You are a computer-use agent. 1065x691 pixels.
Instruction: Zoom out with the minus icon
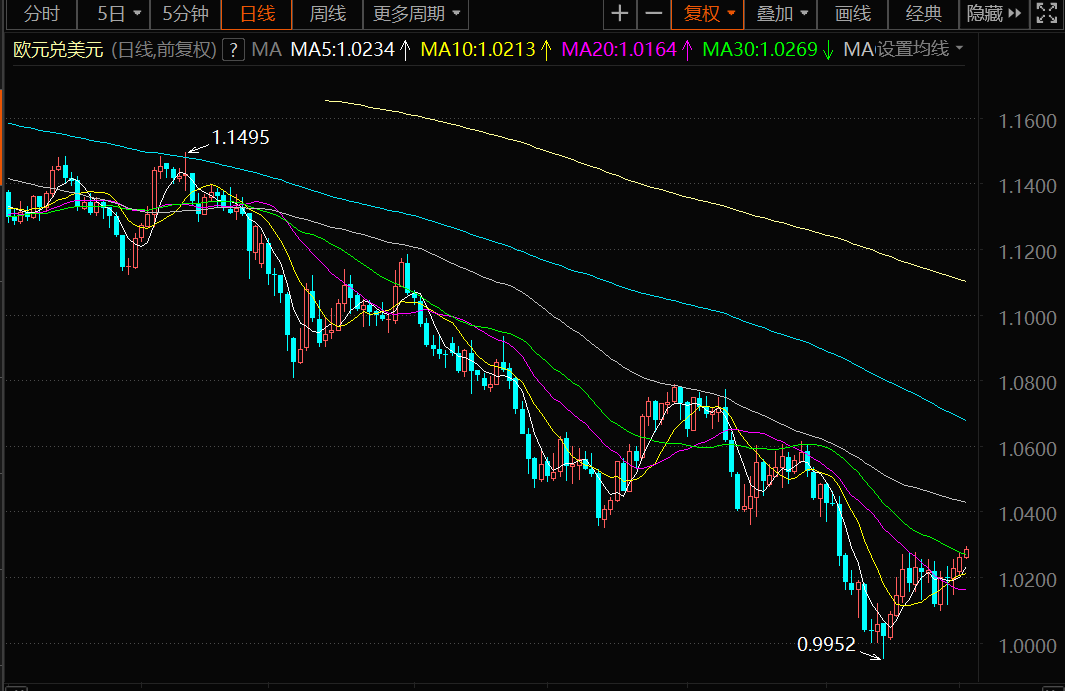click(x=653, y=14)
